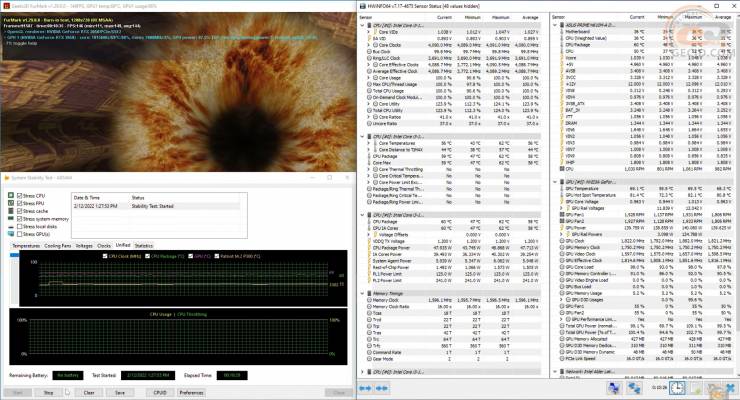Expand the Core Clocks row
740x400 pixels.
point(369,45)
